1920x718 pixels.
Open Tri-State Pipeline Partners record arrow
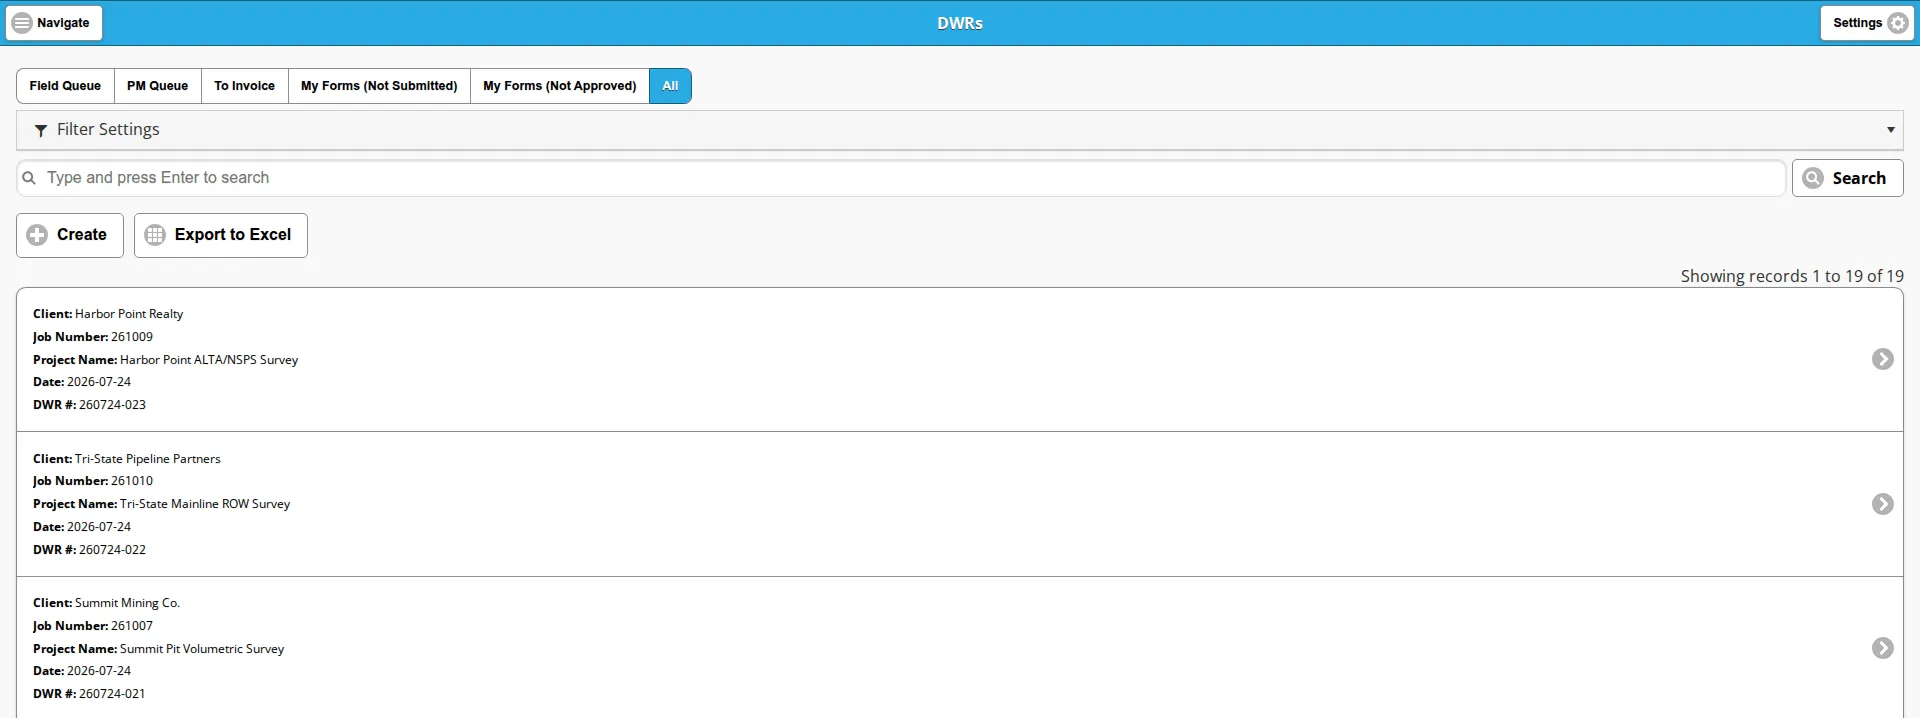(1883, 504)
